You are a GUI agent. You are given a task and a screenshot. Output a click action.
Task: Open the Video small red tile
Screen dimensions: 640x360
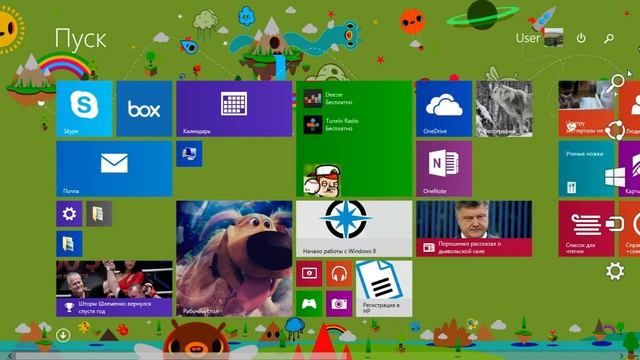309,273
